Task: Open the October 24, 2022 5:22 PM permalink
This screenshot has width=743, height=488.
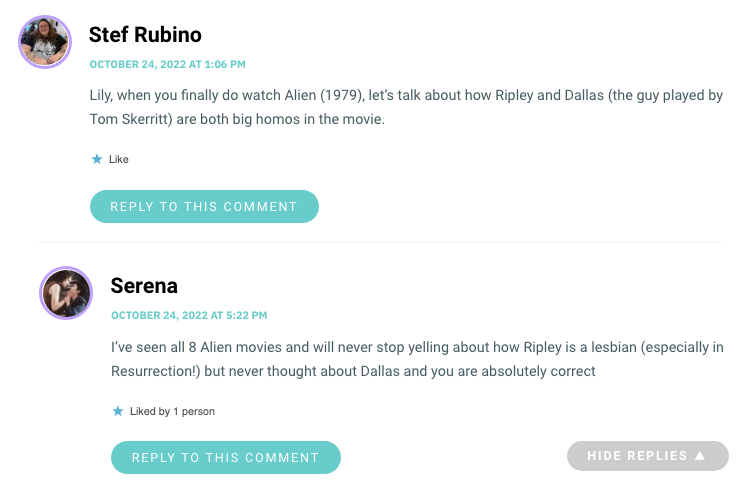Action: point(189,316)
